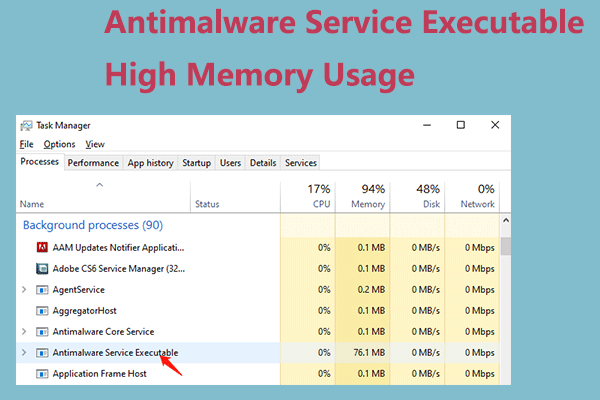Expand the Antimalware Core Service row
The image size is (600, 400).
[24, 331]
